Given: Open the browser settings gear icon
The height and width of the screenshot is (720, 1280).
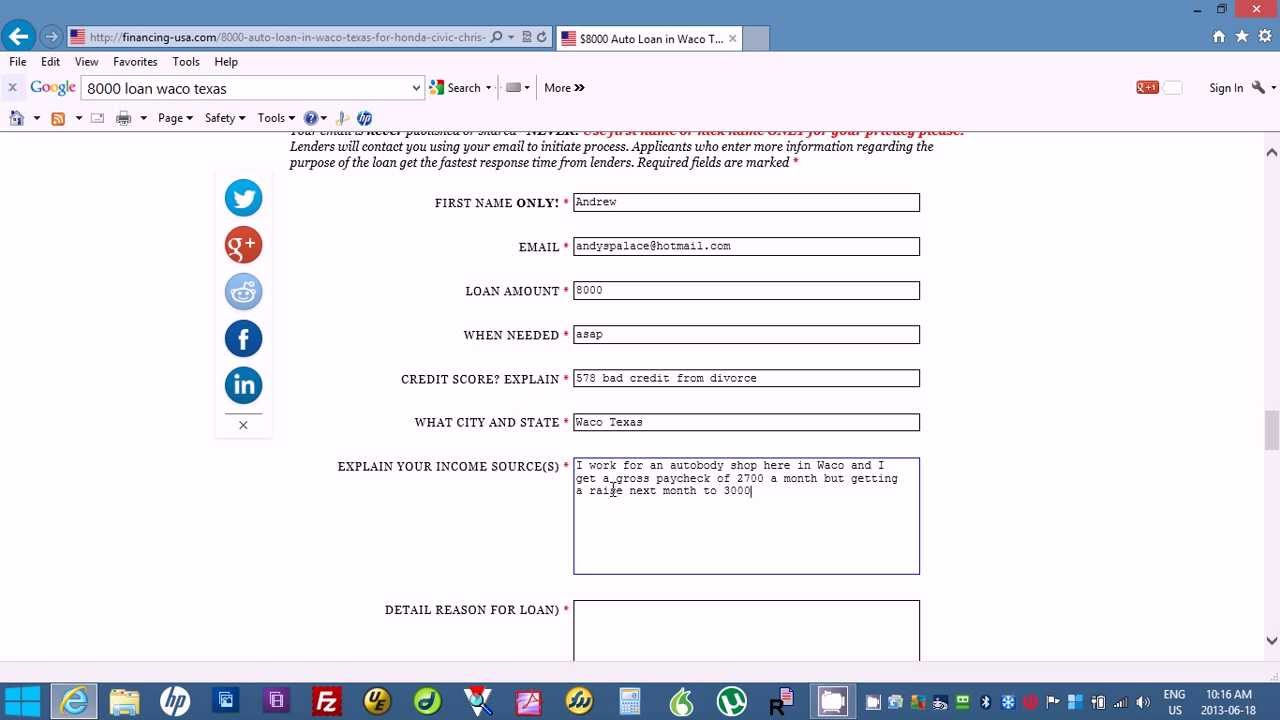Looking at the screenshot, I should click(1264, 37).
